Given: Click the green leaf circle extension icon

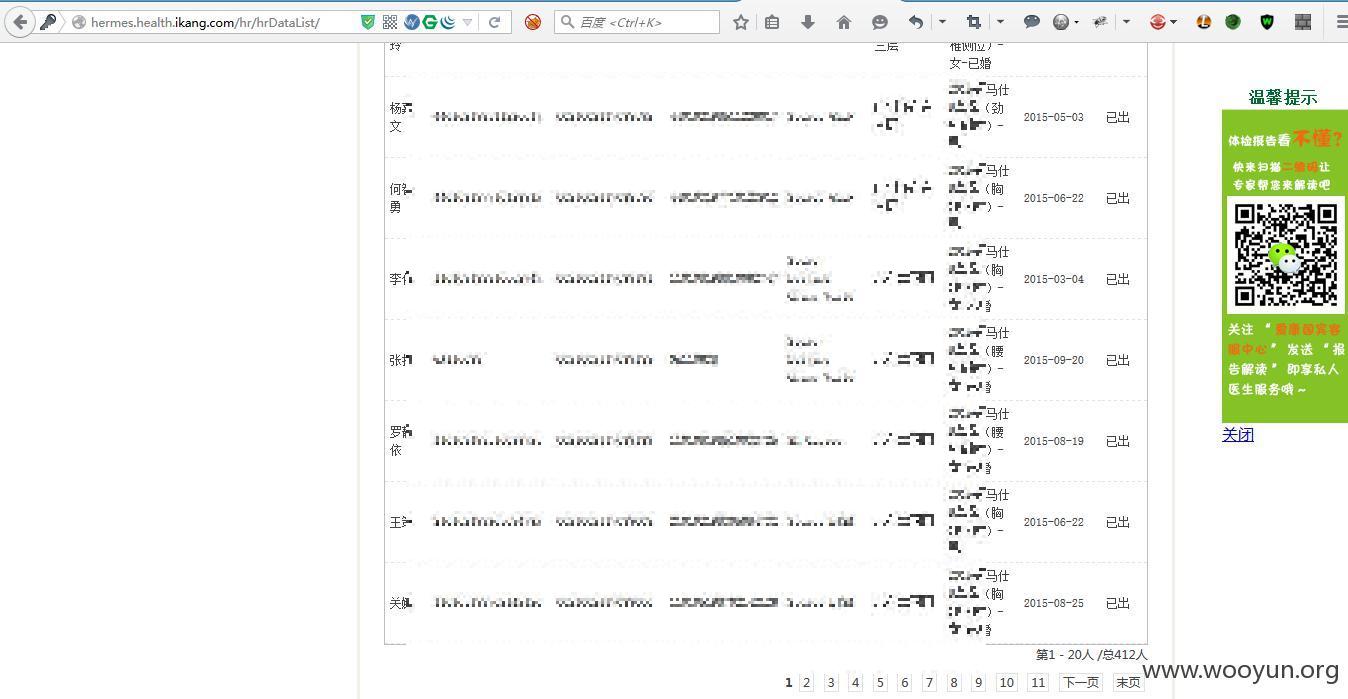Looking at the screenshot, I should (1233, 21).
